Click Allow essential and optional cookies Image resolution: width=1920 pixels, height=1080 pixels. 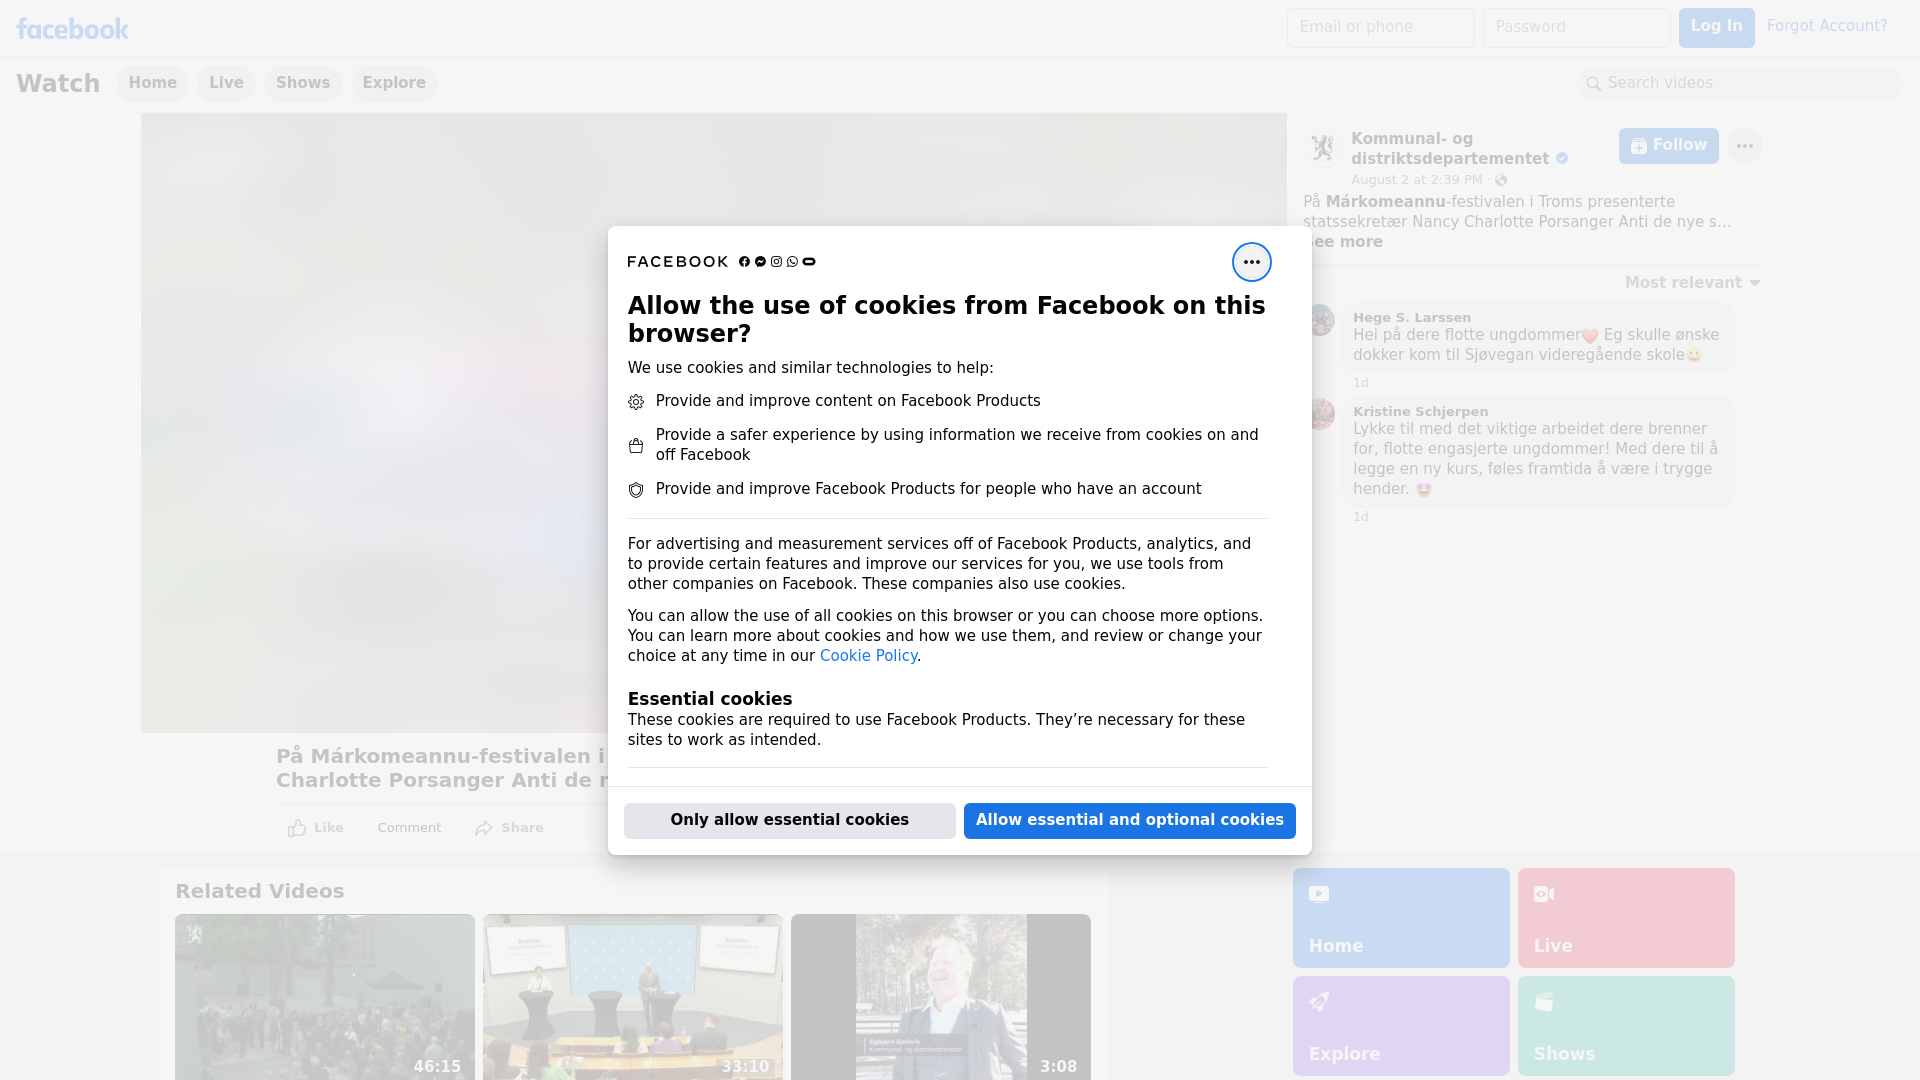tap(1130, 821)
